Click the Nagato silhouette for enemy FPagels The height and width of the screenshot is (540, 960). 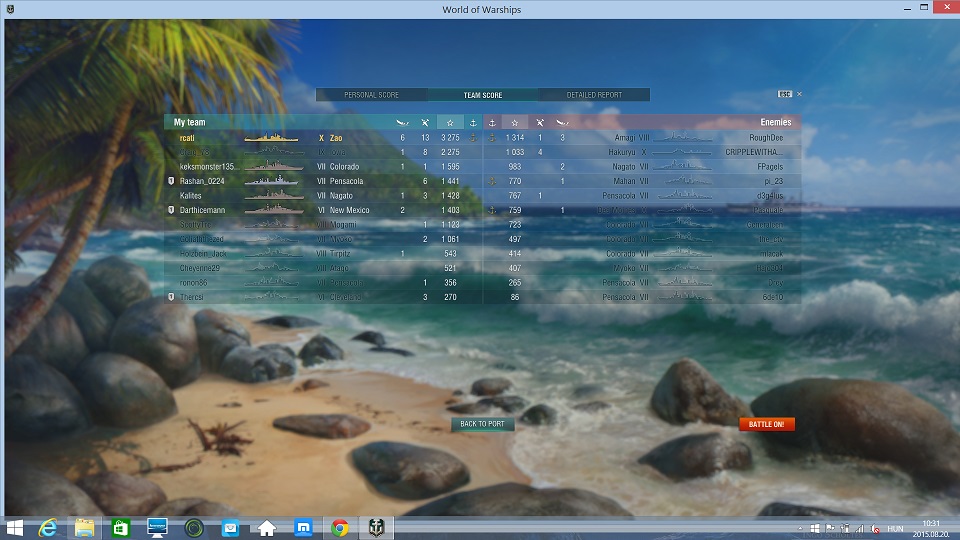coord(683,166)
